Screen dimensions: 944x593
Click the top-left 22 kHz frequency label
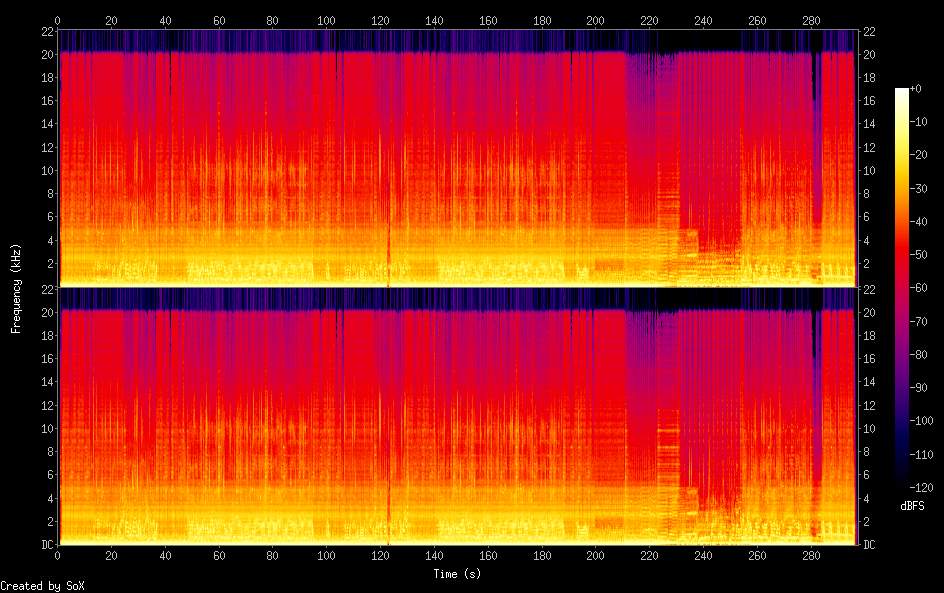pos(47,33)
